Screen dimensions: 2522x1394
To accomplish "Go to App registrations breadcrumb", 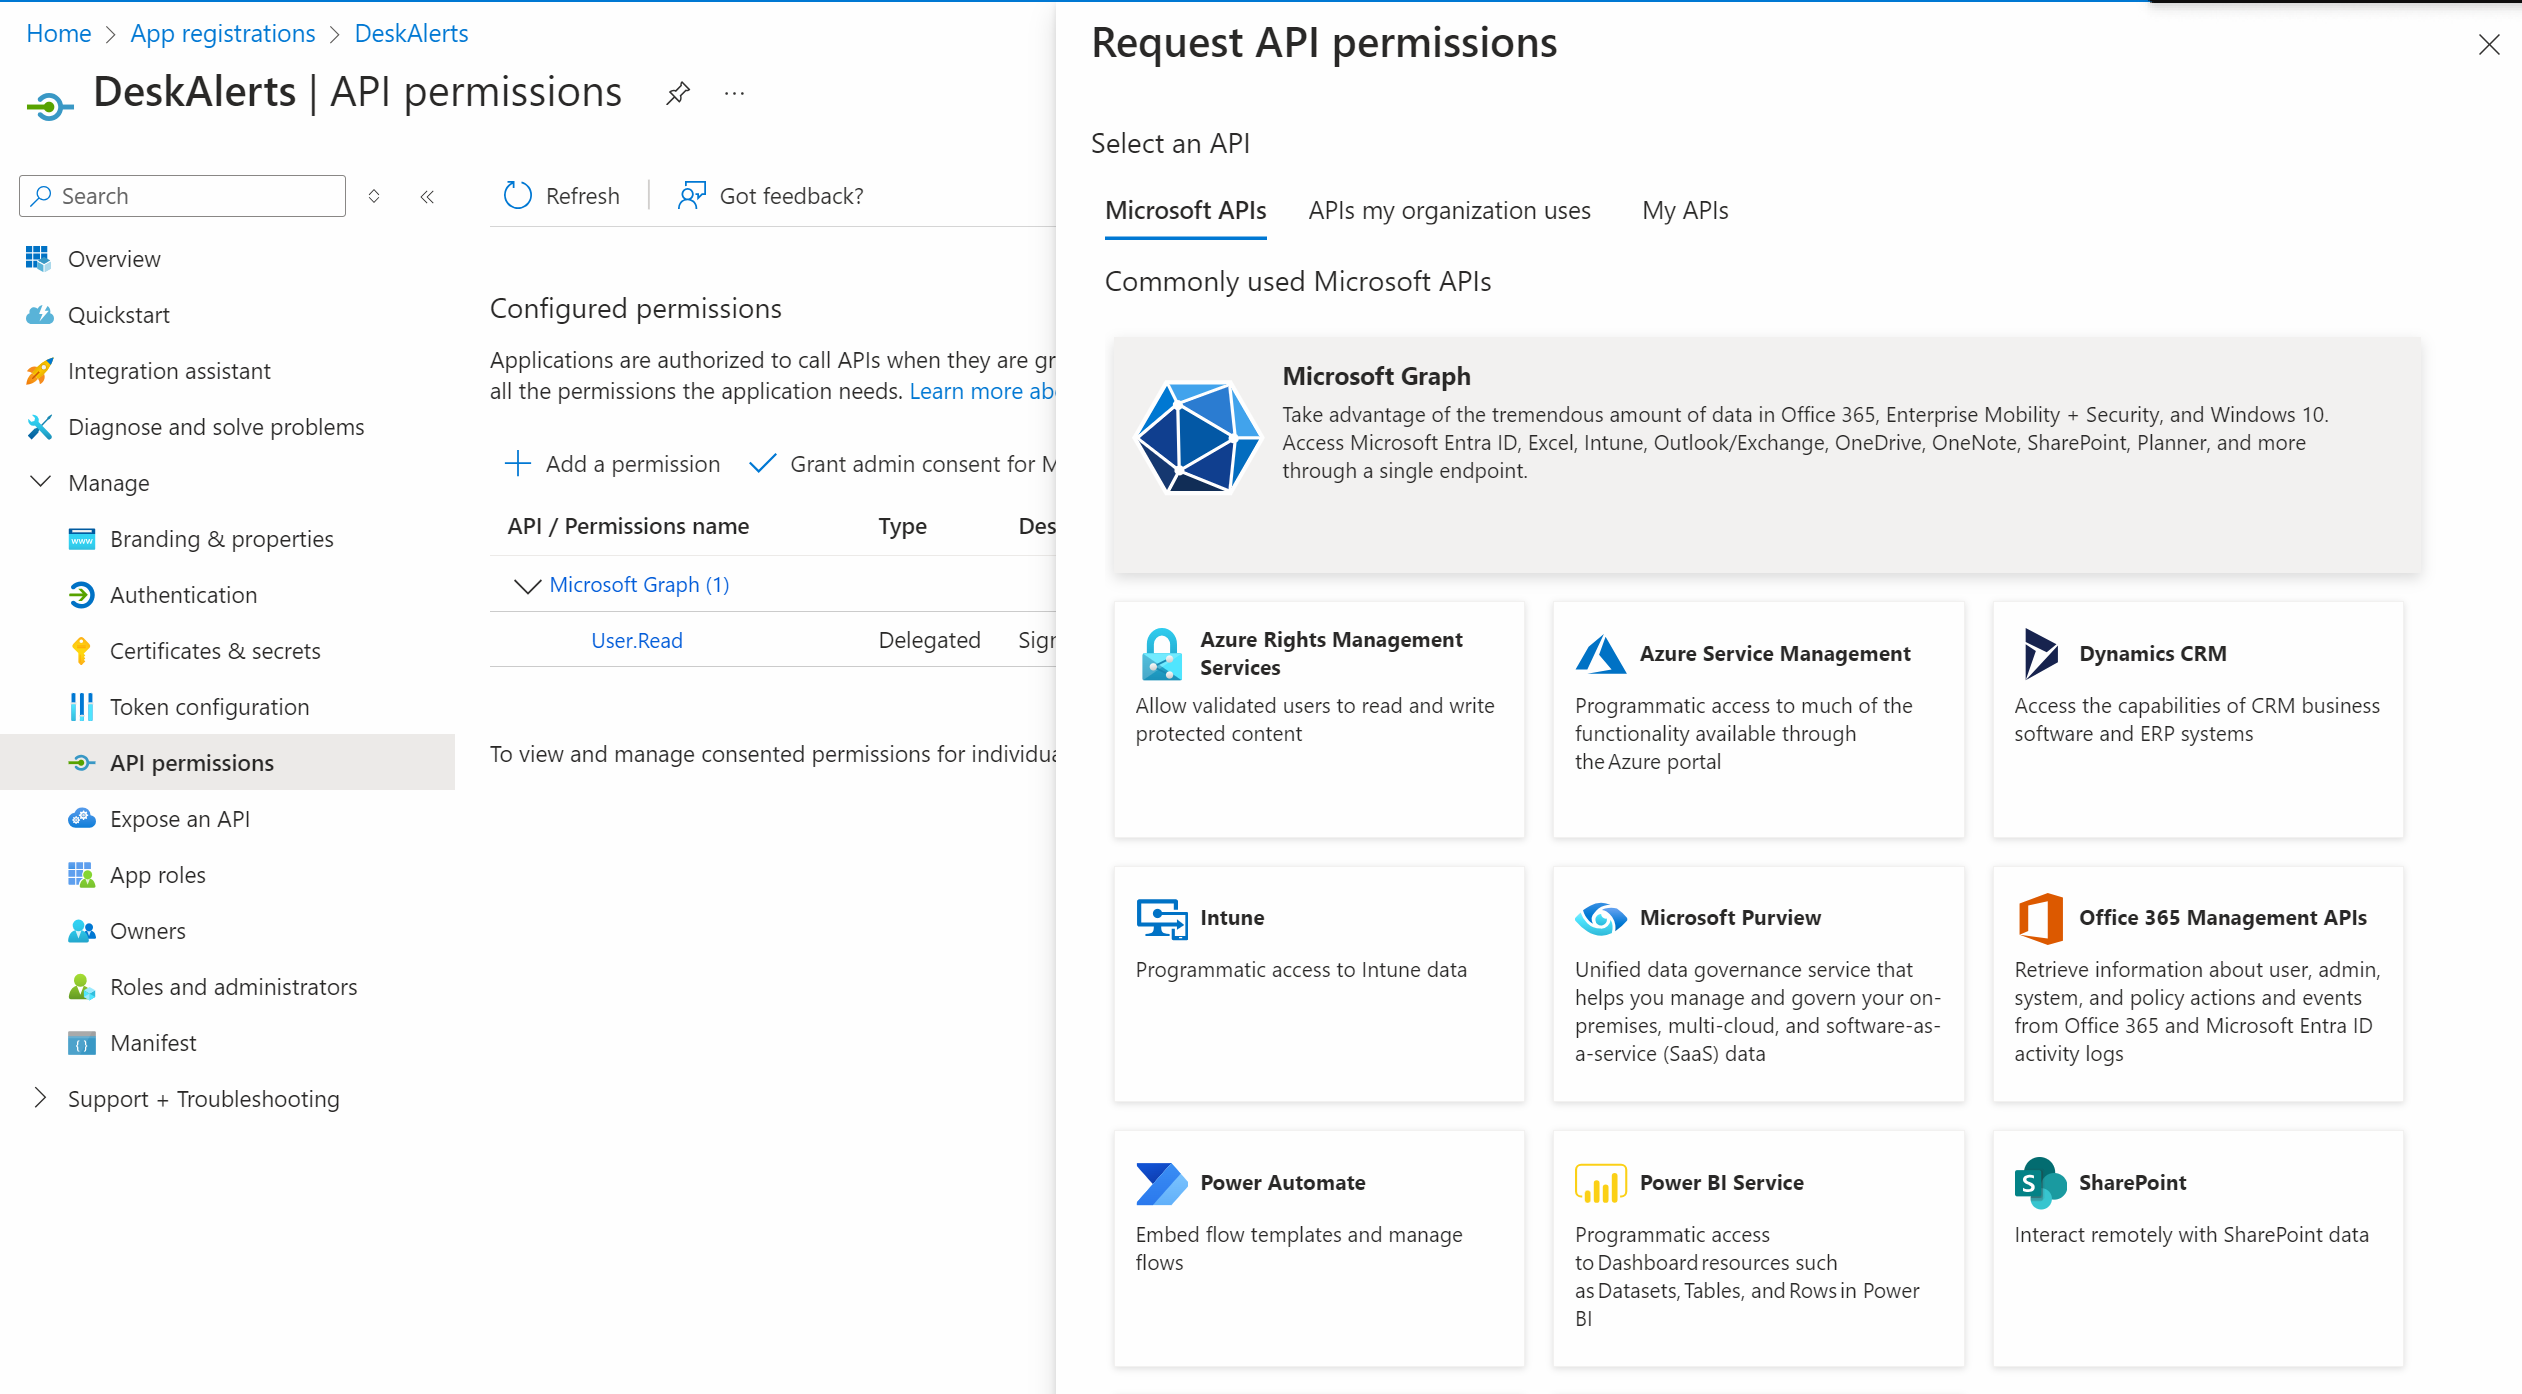I will point(222,33).
